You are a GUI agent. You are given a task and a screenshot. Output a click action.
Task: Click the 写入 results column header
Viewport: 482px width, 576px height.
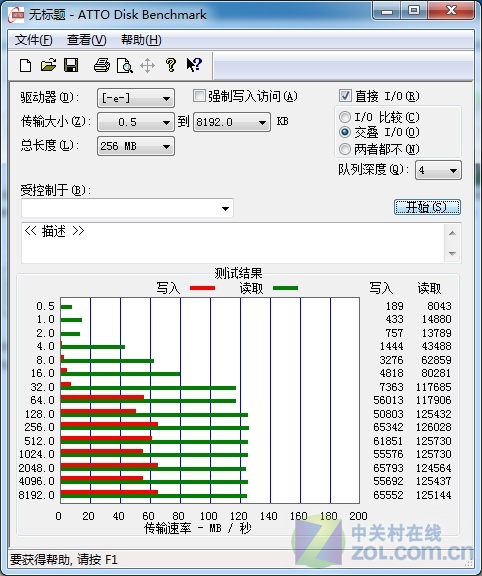[x=381, y=288]
